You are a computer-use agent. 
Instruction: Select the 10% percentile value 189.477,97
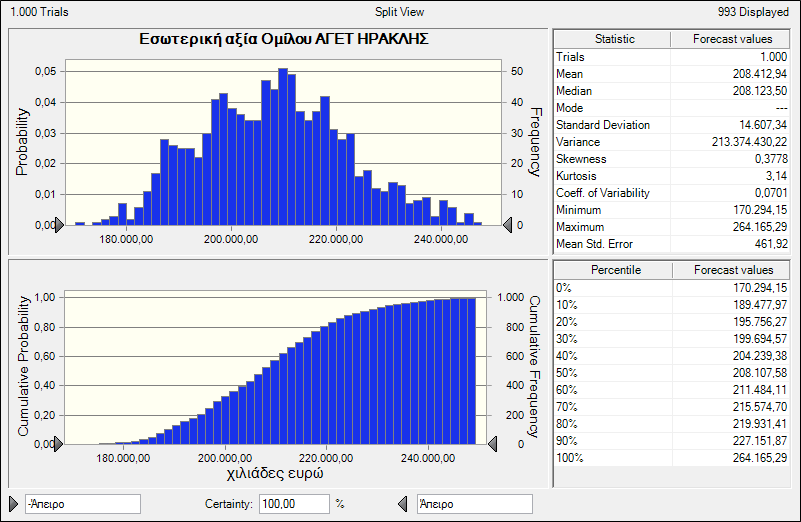coord(760,305)
